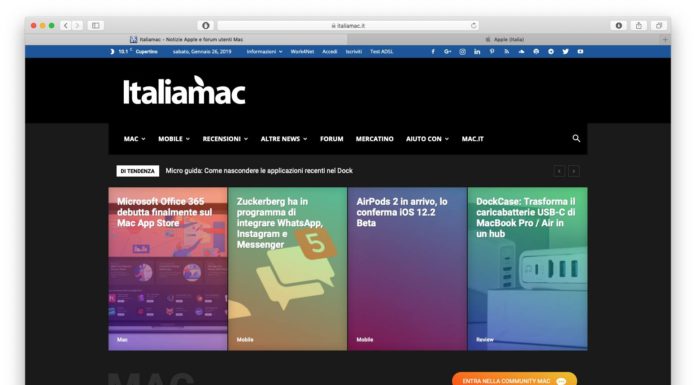Open the Twitter social icon
Viewport: 696px width, 385px height.
(x=566, y=52)
